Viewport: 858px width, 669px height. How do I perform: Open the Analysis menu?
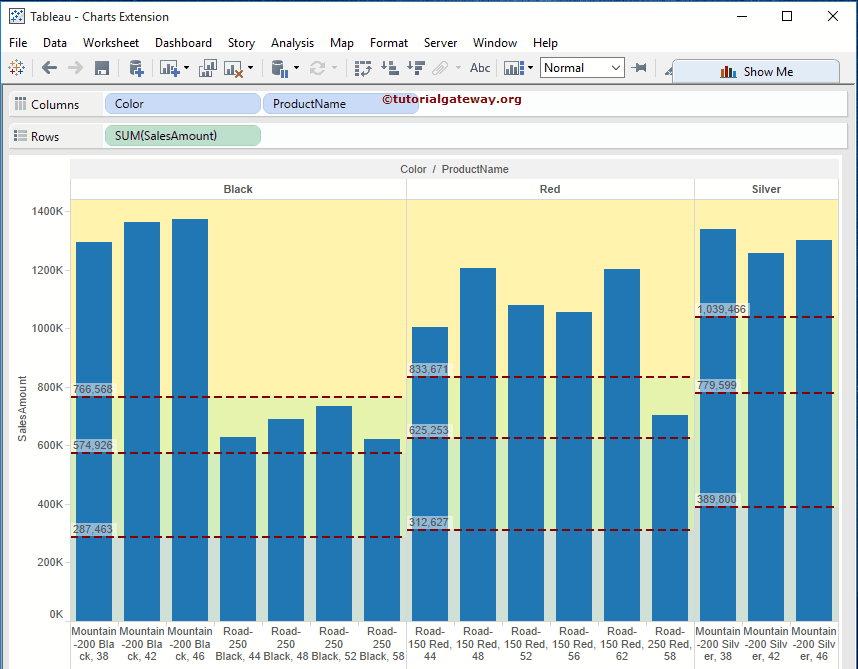pyautogui.click(x=292, y=43)
